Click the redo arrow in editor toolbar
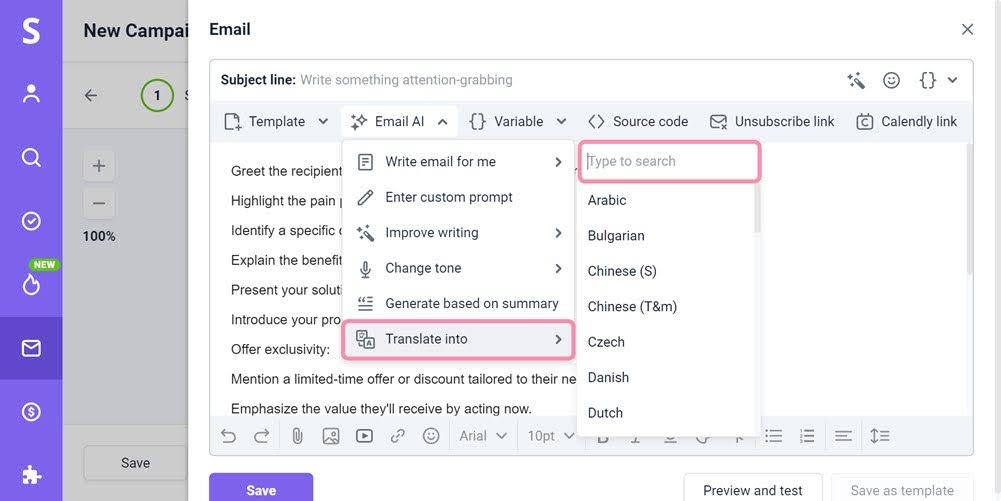1001x501 pixels. (262, 436)
